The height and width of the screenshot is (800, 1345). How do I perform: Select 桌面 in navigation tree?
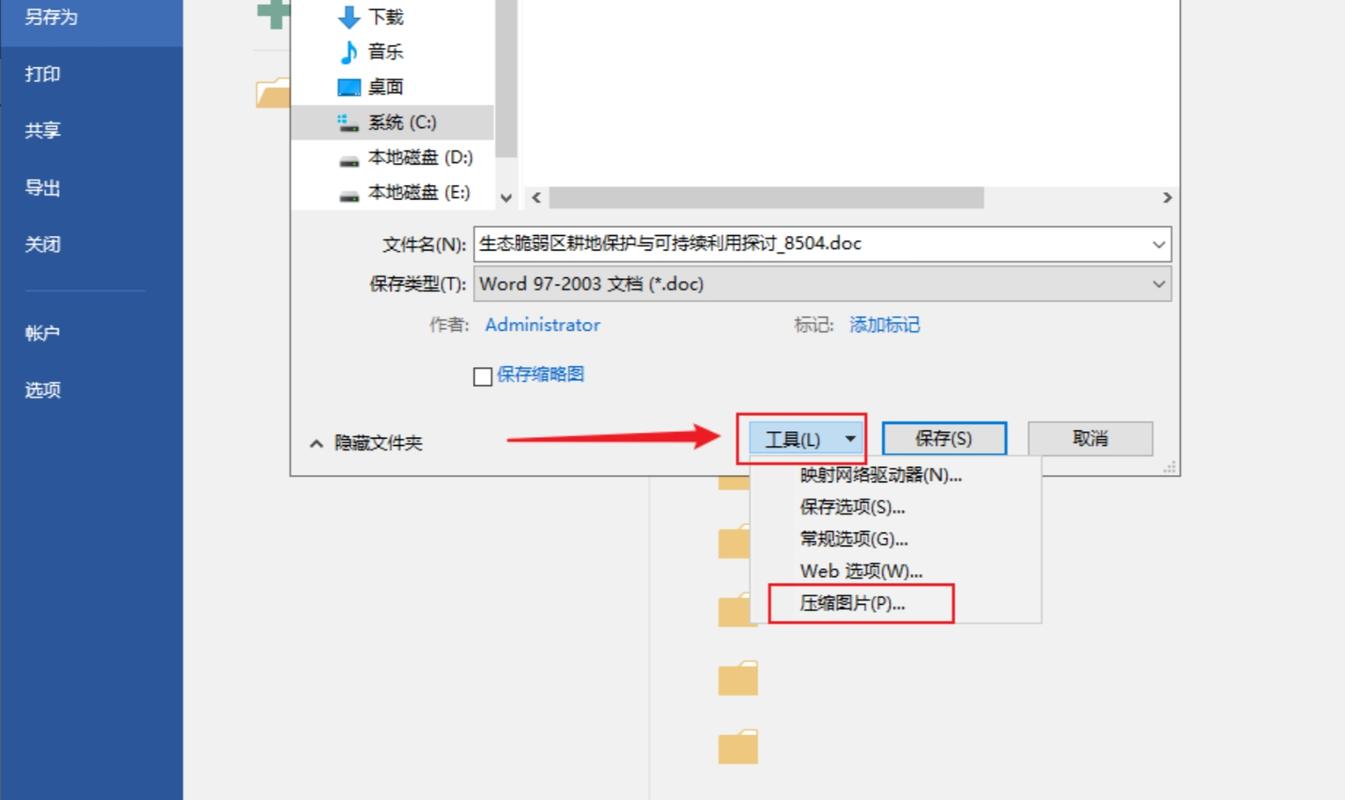point(385,87)
